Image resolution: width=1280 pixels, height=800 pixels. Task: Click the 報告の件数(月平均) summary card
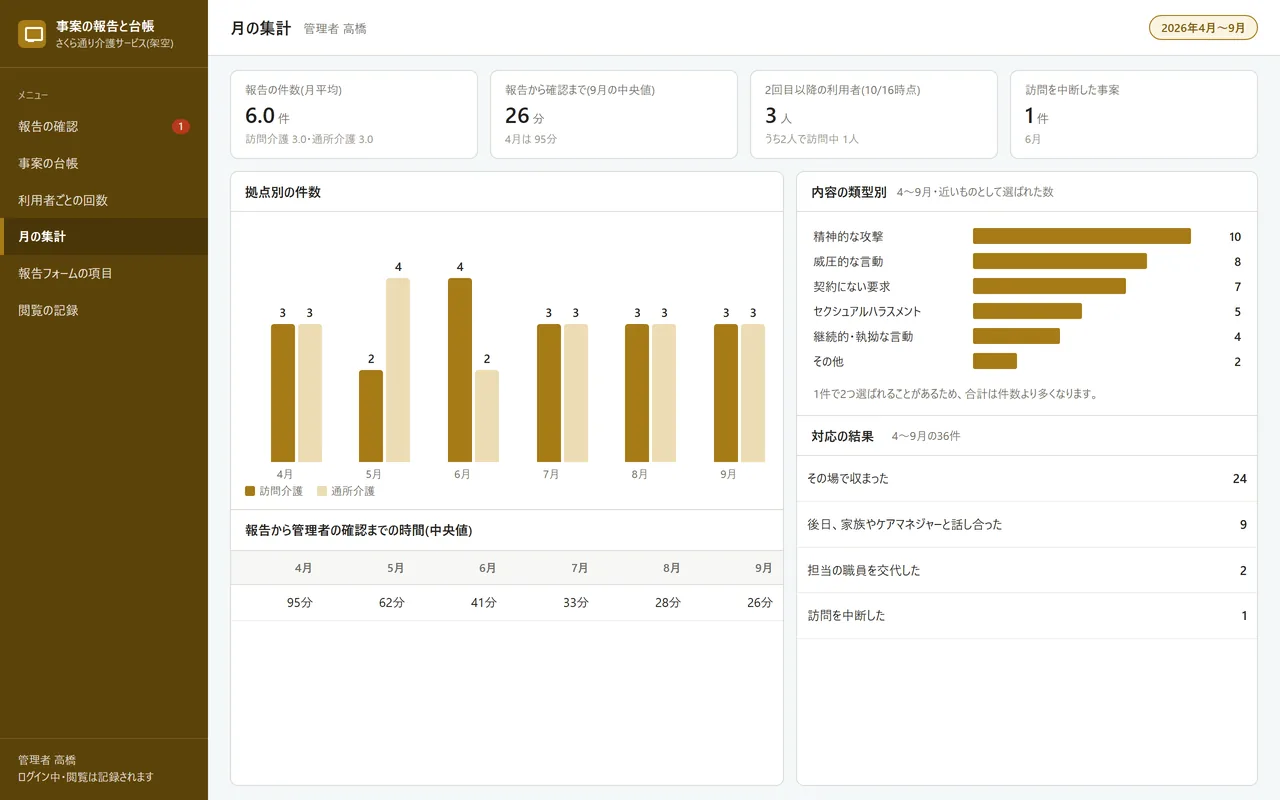(354, 114)
